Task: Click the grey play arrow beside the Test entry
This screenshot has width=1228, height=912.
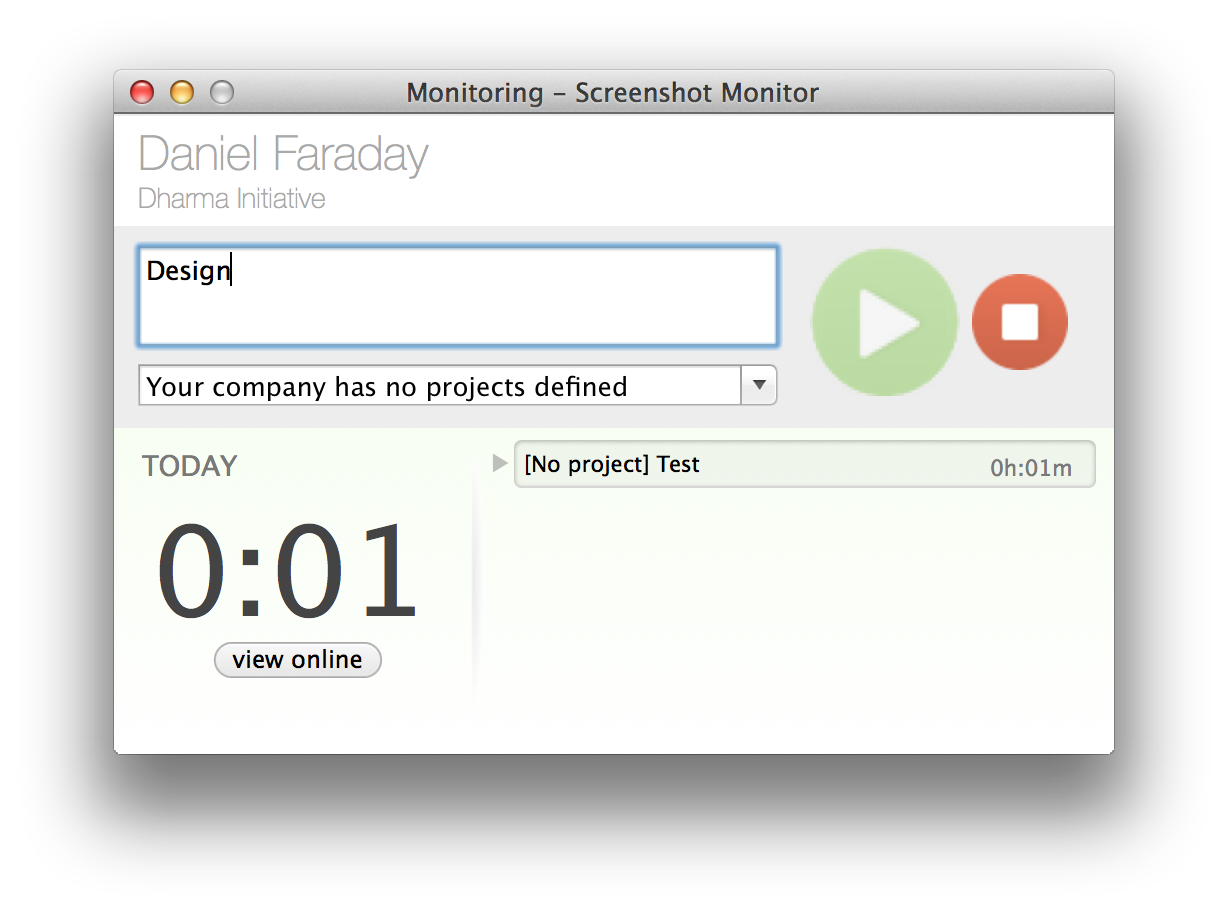Action: pos(499,463)
